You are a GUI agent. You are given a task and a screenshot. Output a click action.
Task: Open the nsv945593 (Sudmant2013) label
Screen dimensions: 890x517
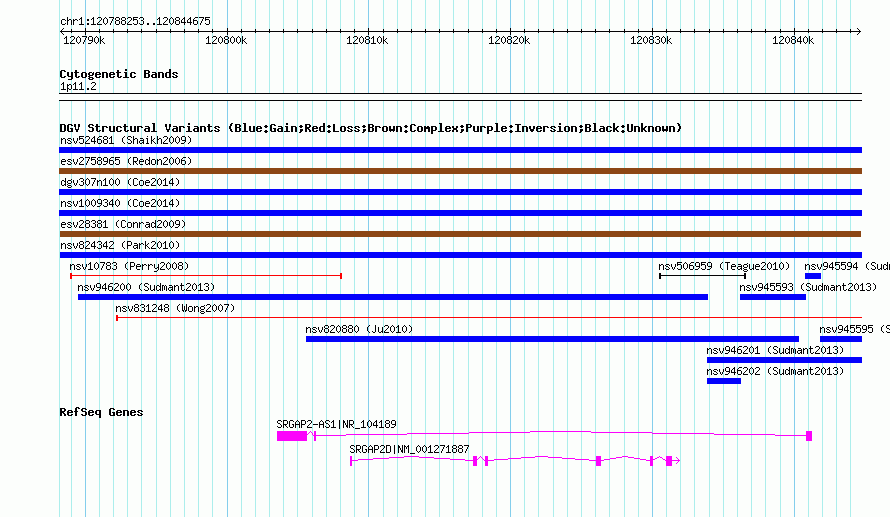[808, 287]
